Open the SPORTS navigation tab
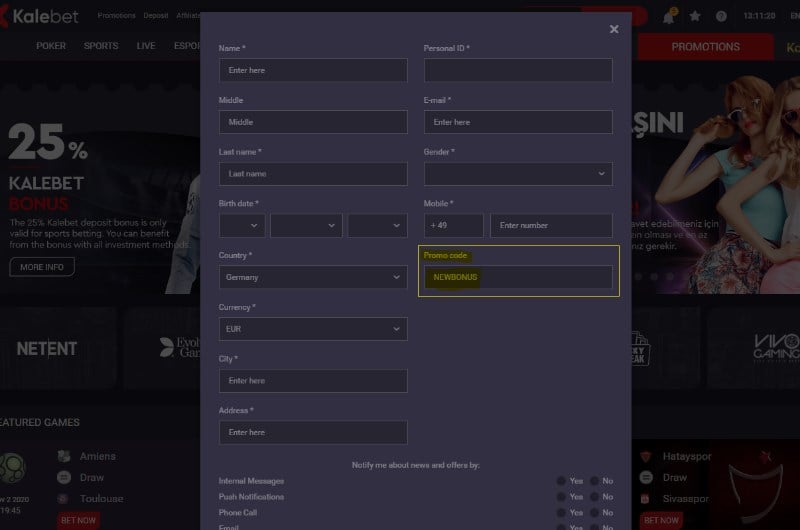This screenshot has height=530, width=800. (101, 46)
